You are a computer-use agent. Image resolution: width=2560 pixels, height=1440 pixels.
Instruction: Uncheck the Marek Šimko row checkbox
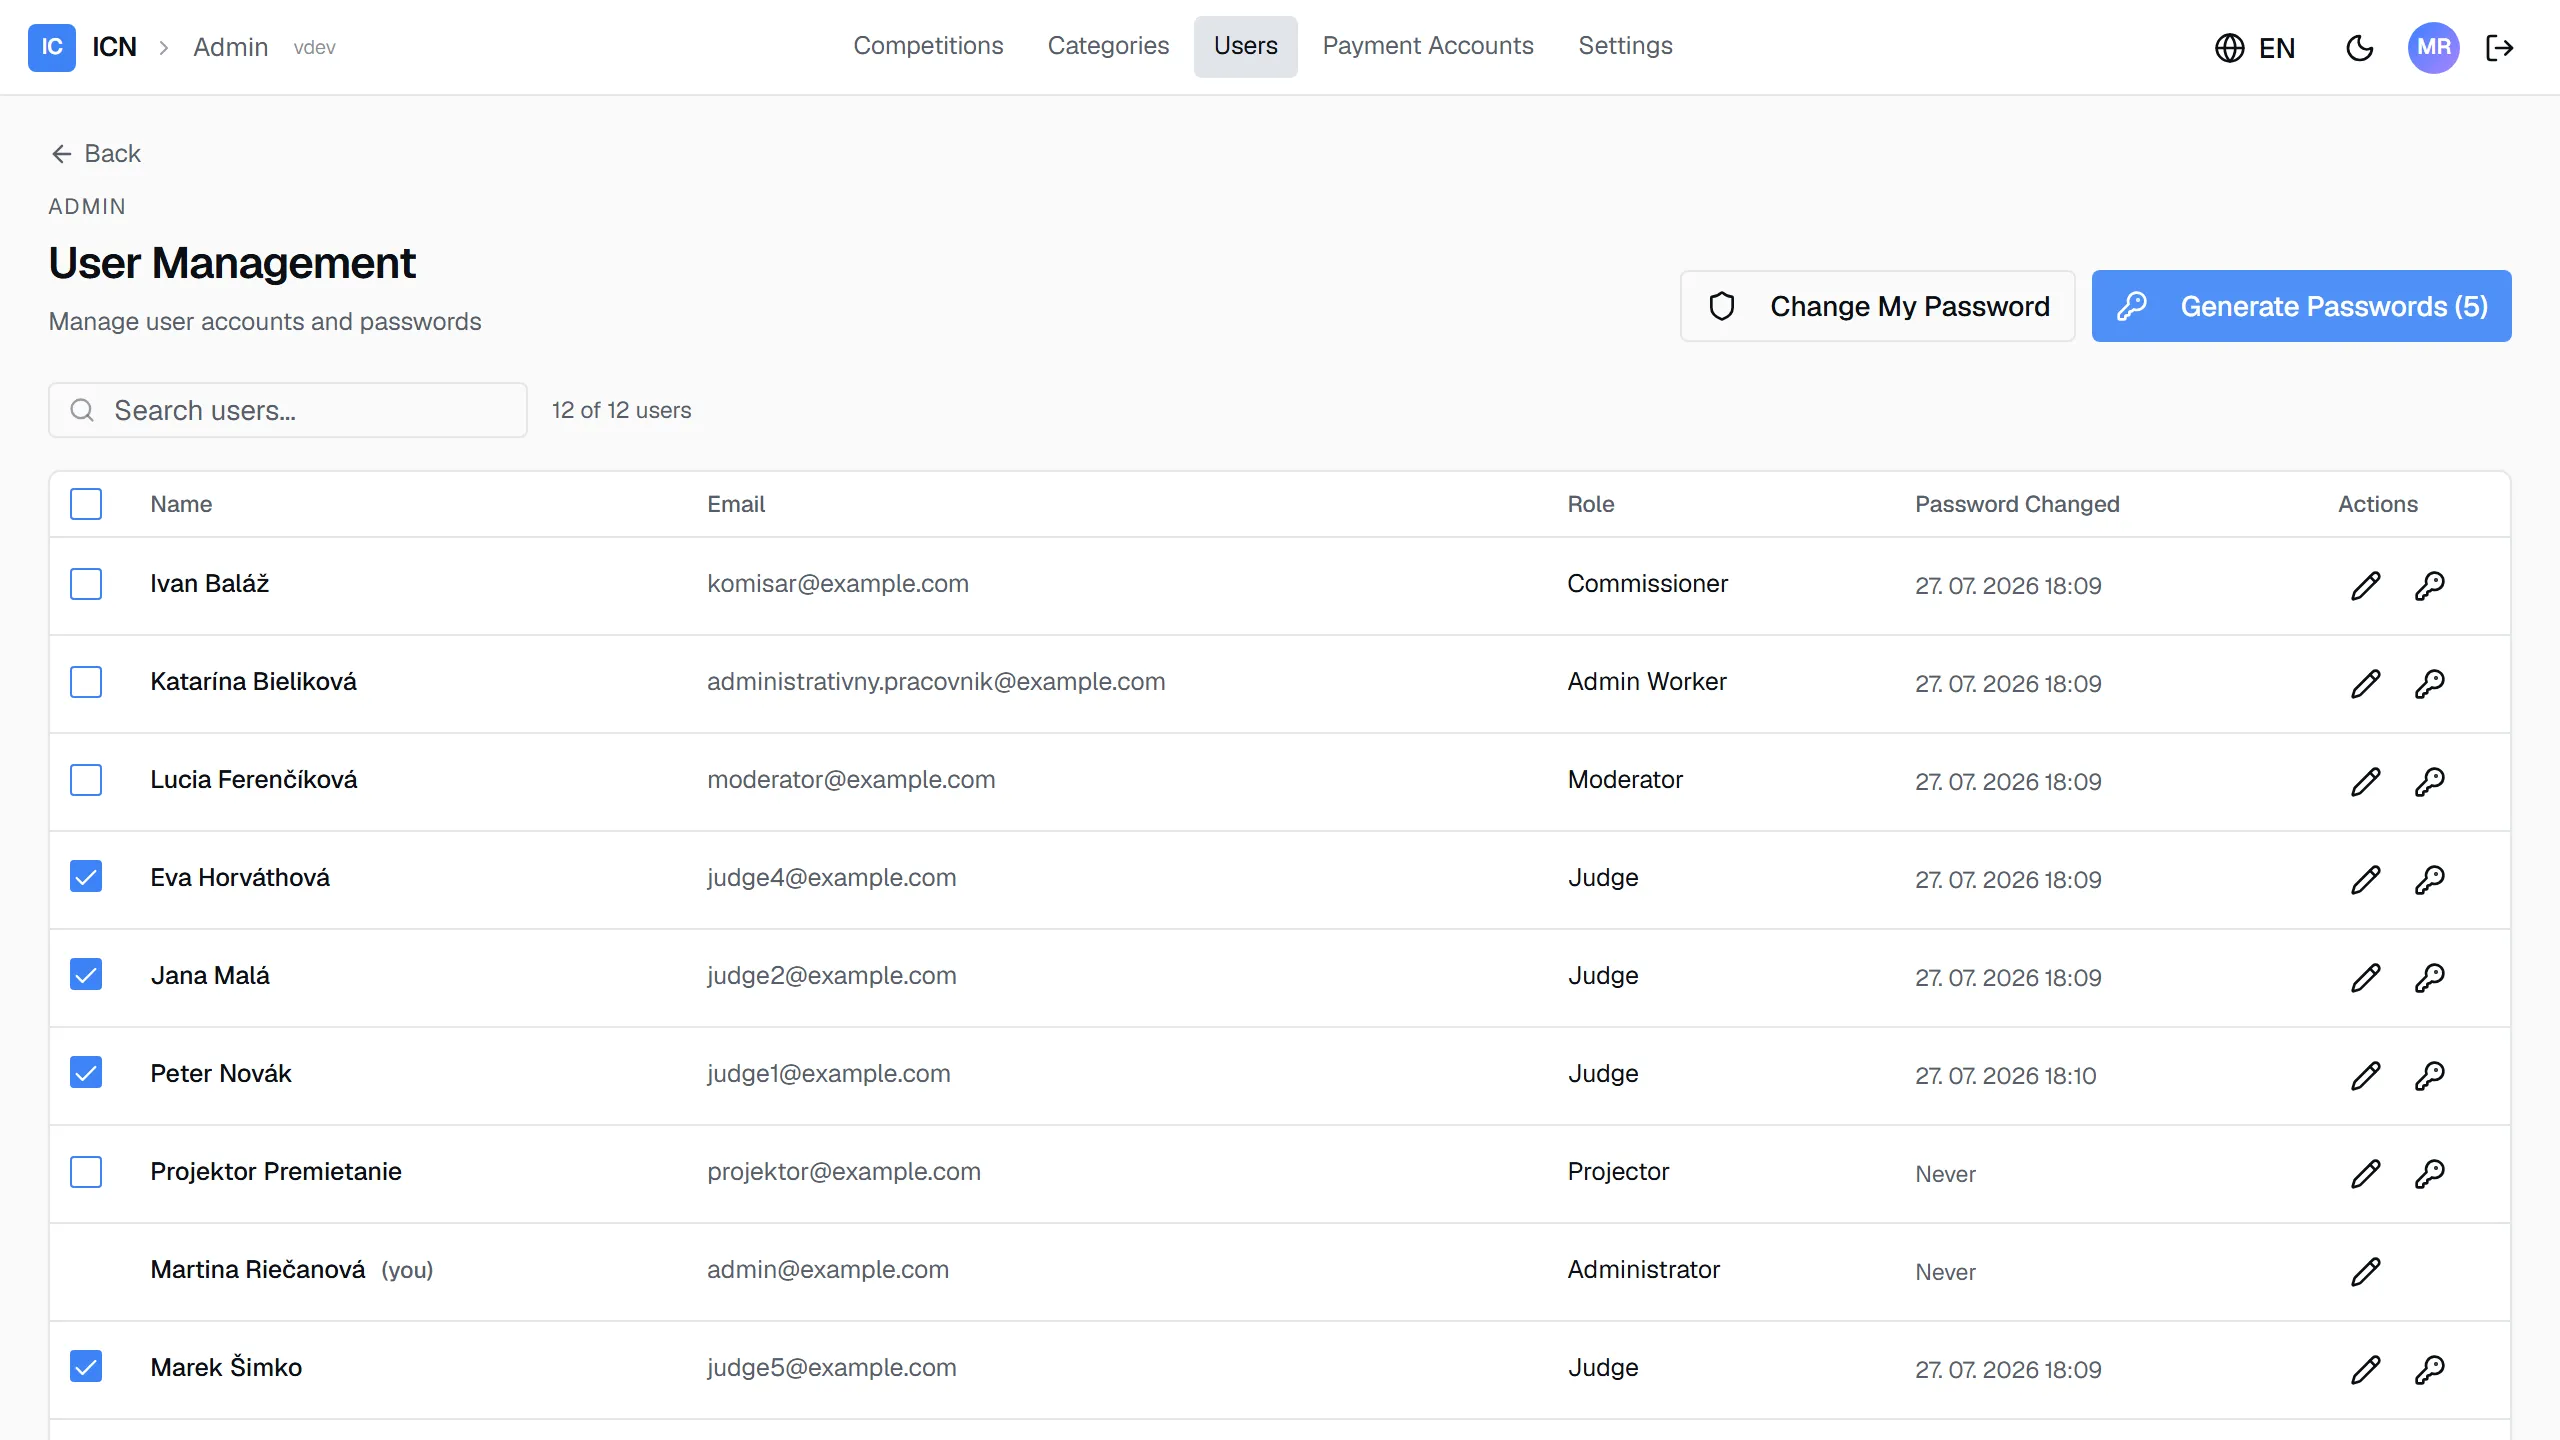(86, 1366)
